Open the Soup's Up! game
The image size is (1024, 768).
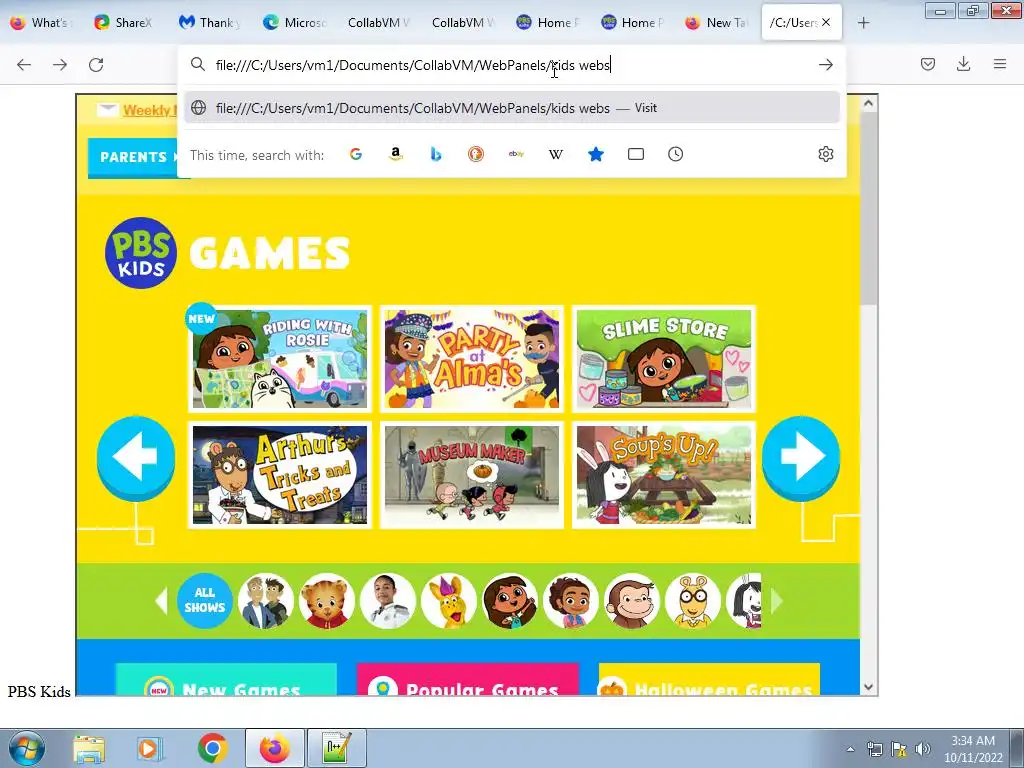pos(664,475)
